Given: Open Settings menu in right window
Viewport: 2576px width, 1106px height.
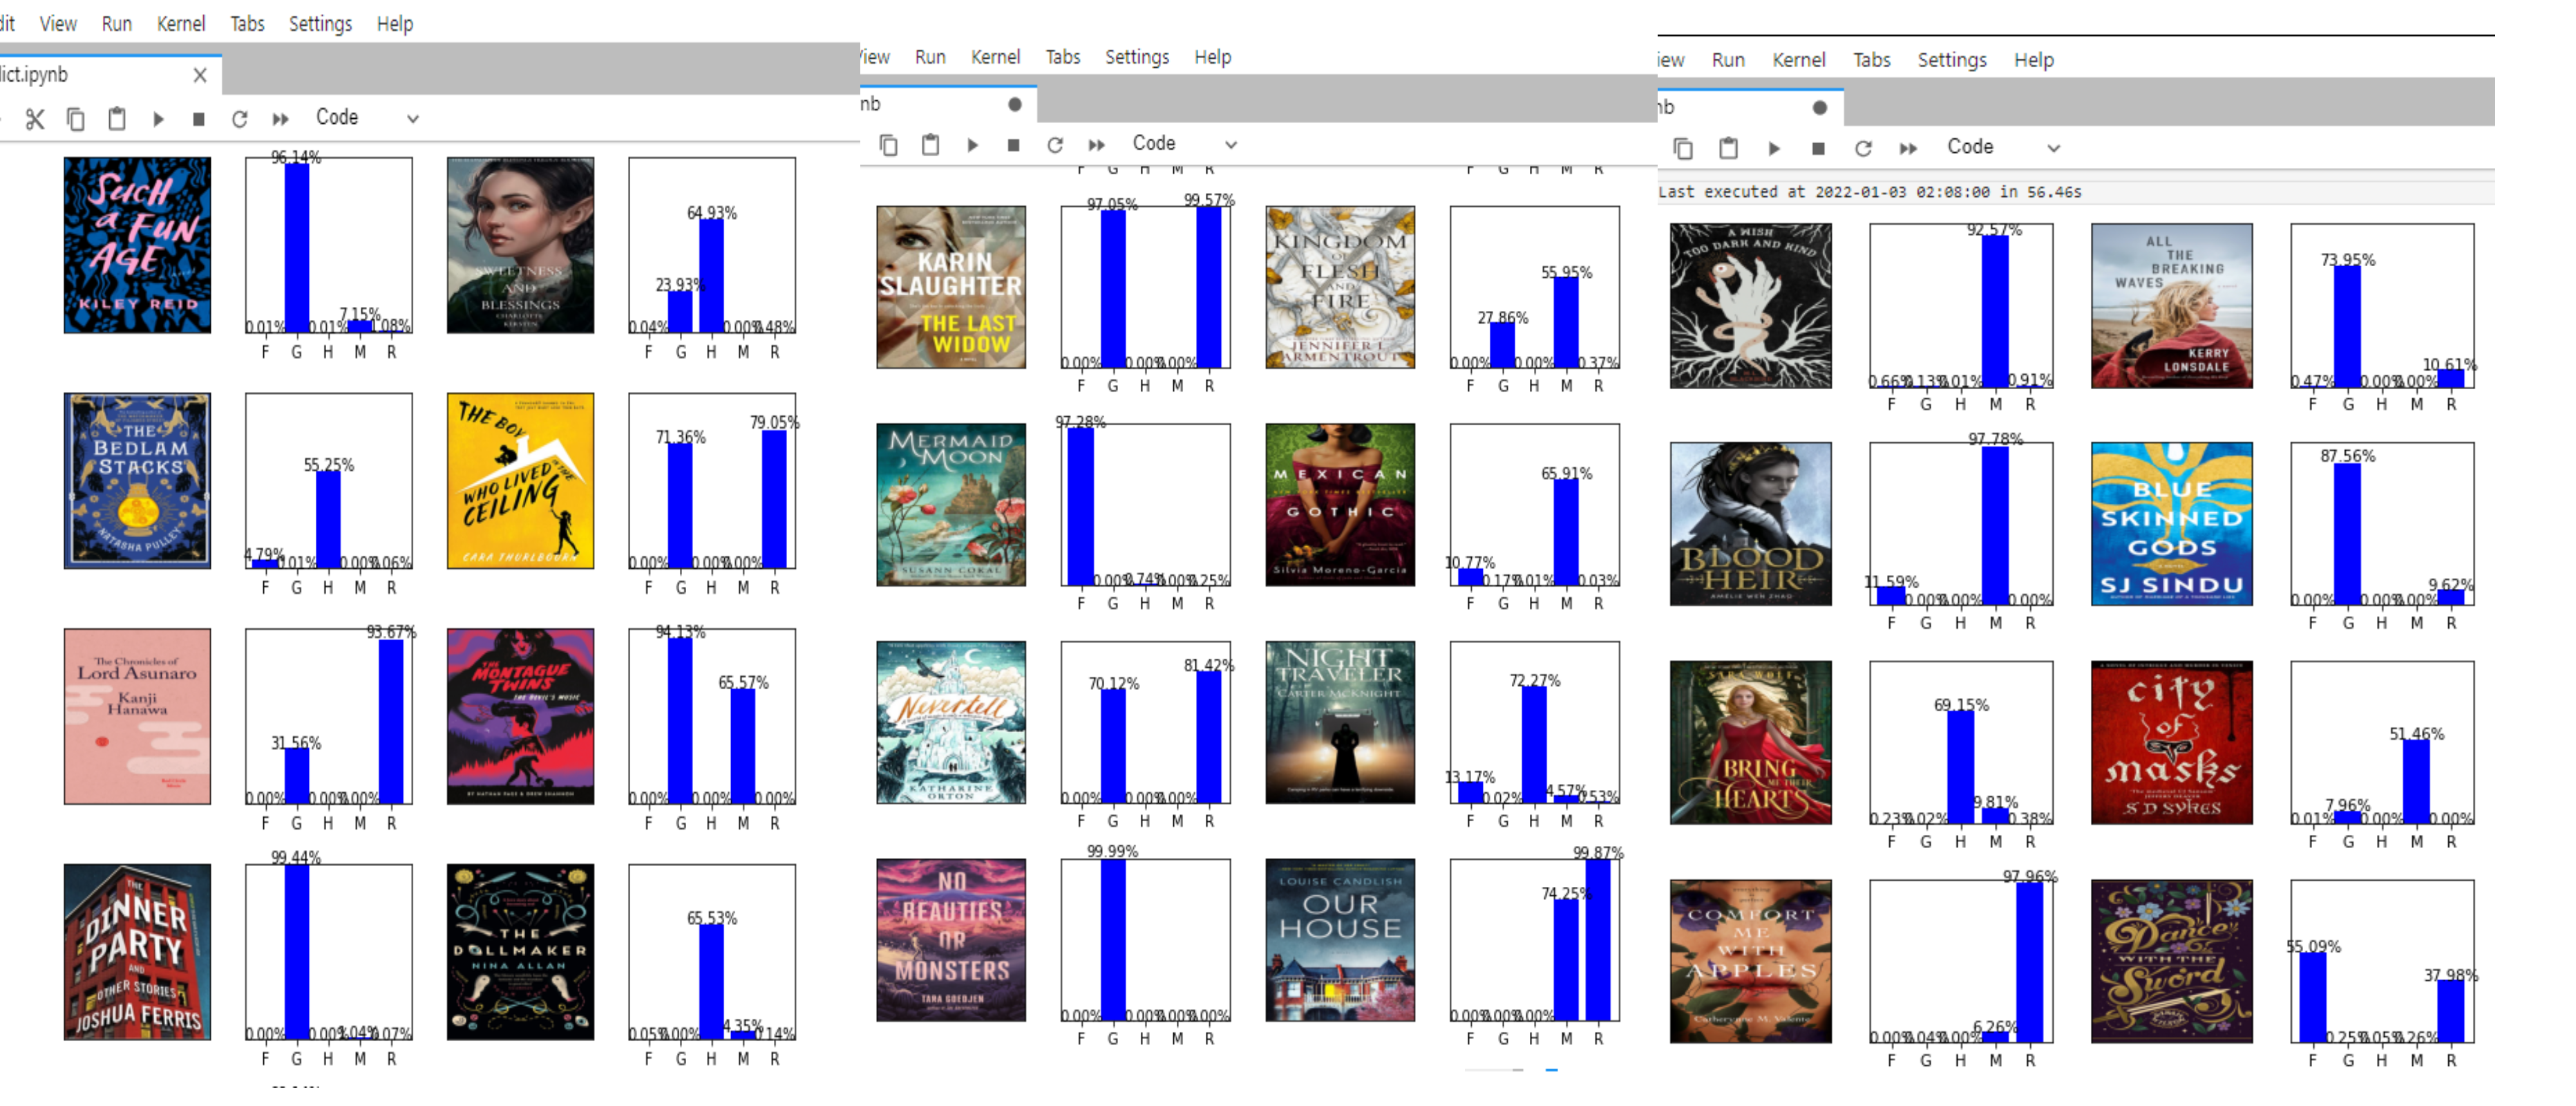Looking at the screenshot, I should [1952, 60].
